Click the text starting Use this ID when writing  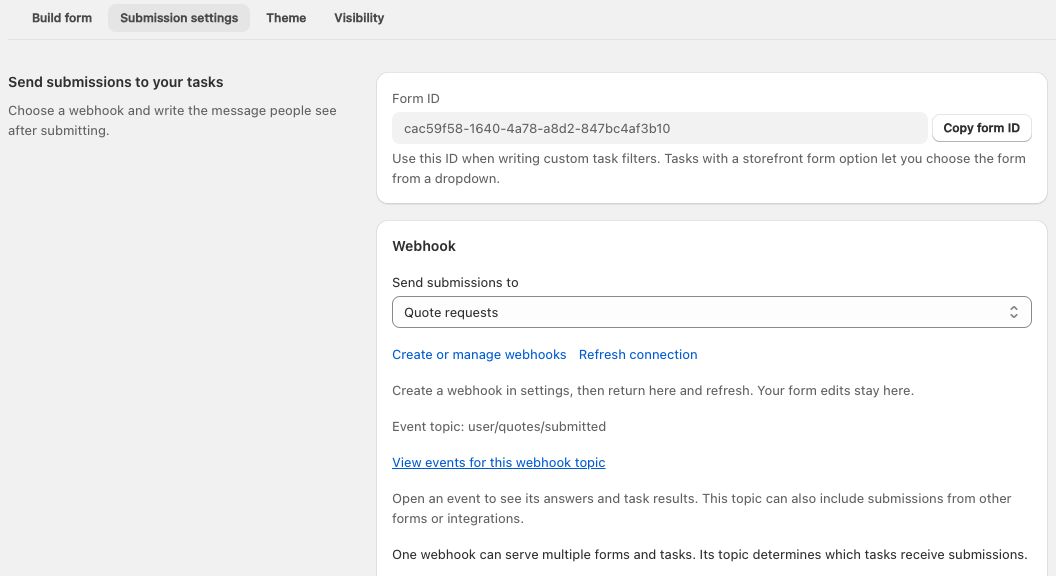point(708,168)
